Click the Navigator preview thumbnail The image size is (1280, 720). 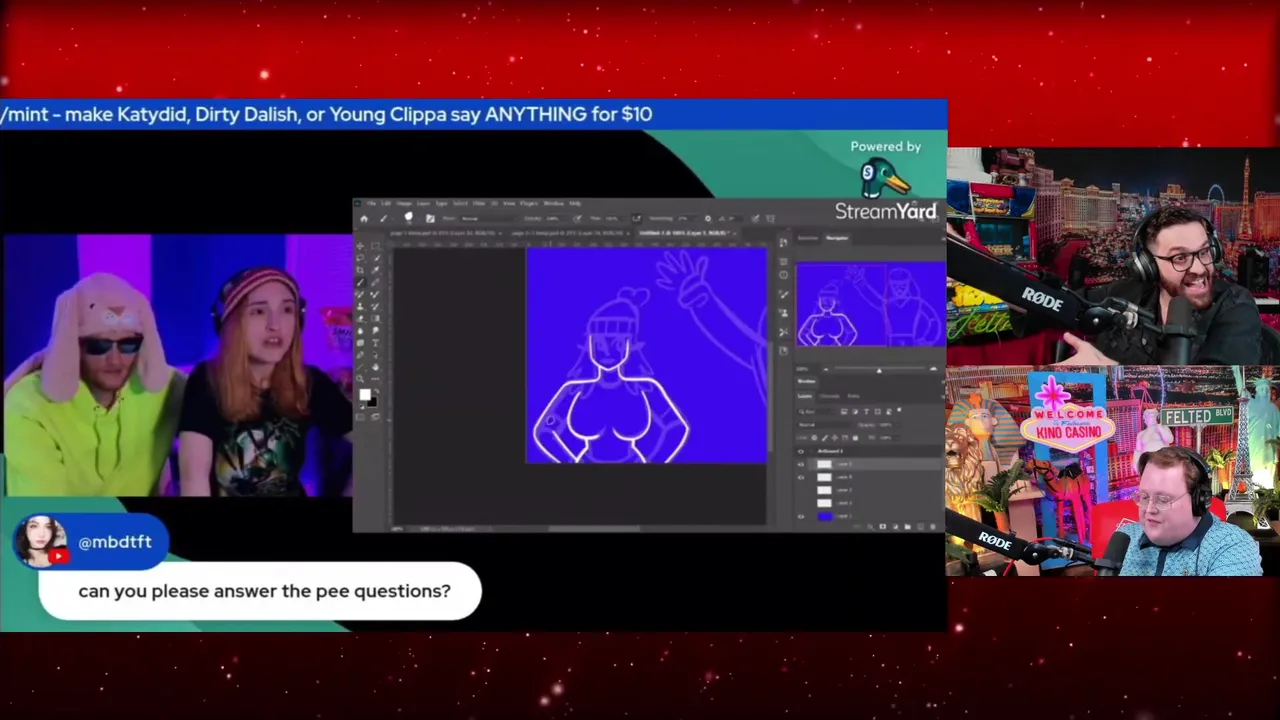[870, 304]
